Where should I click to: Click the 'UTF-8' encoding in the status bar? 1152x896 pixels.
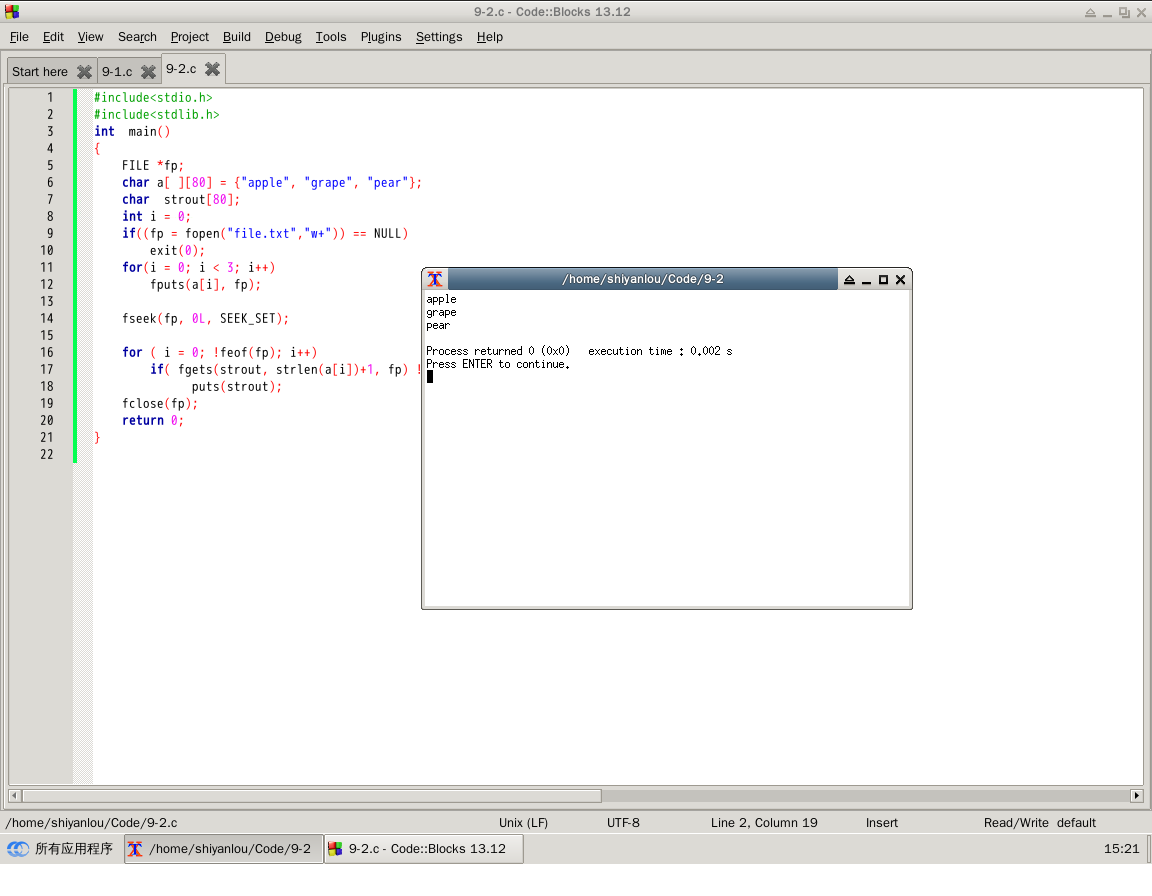pyautogui.click(x=623, y=823)
